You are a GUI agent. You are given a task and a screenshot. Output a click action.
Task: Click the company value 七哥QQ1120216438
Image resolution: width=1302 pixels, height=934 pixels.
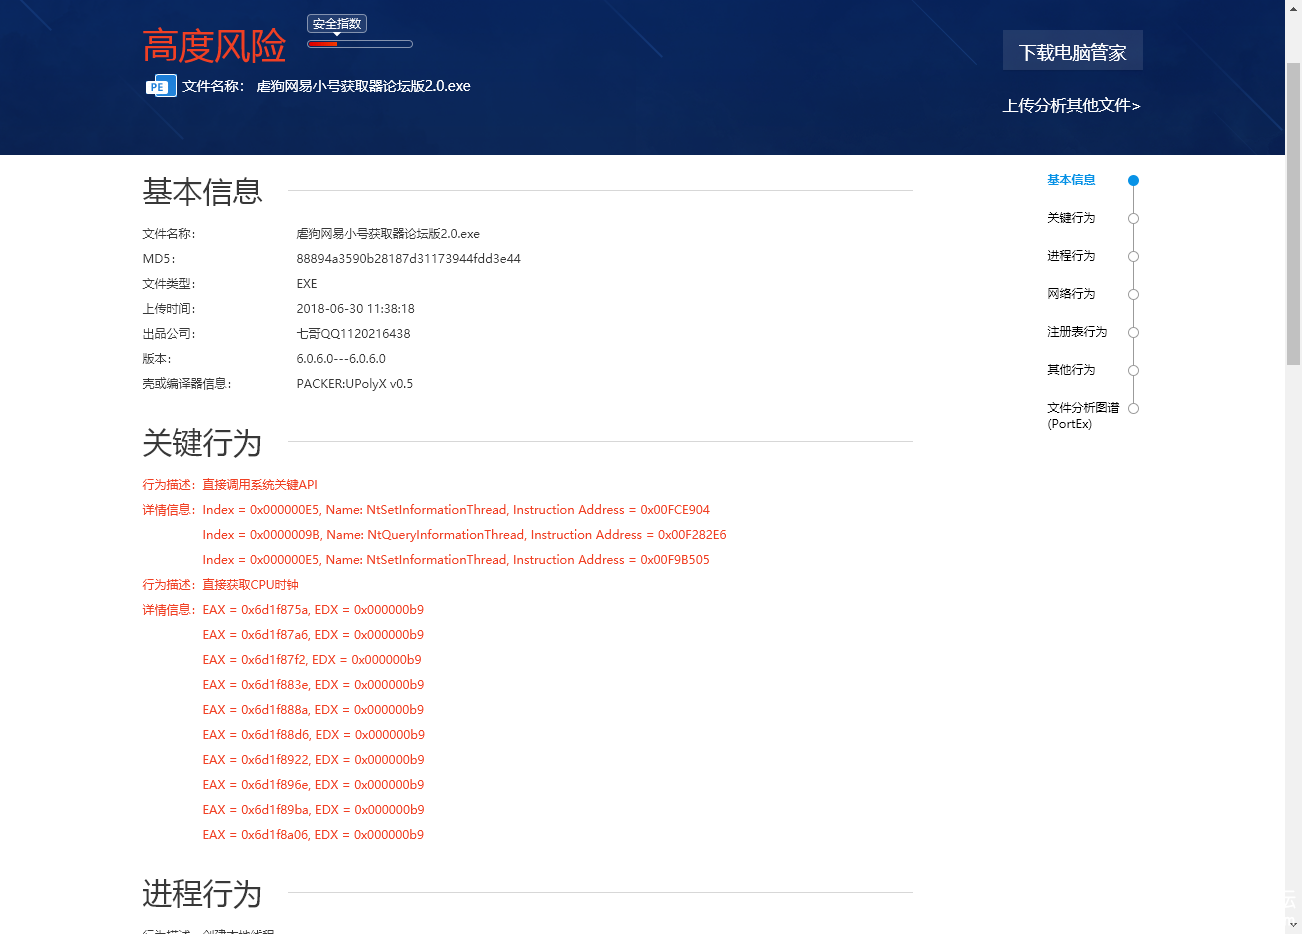353,334
